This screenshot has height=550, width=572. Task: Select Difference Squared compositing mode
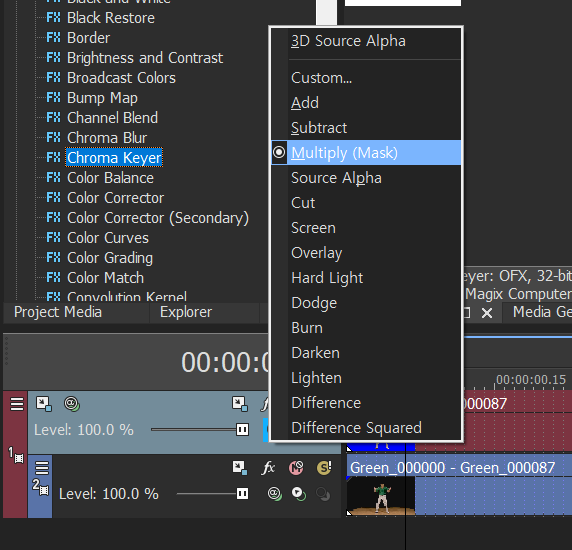pyautogui.click(x=366, y=428)
